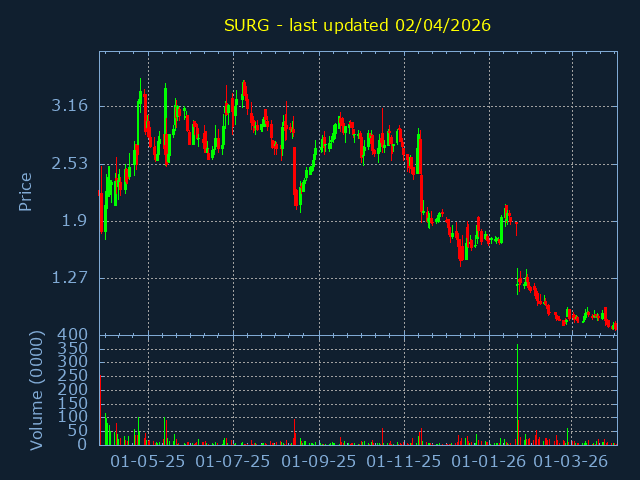Click the 01-09-25 date axis label
640x480 pixels.
pos(319,462)
